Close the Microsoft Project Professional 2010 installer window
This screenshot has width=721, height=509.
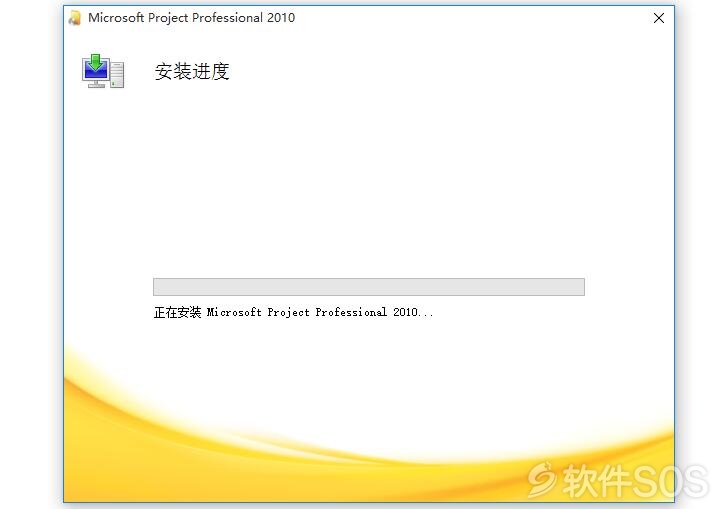point(658,18)
